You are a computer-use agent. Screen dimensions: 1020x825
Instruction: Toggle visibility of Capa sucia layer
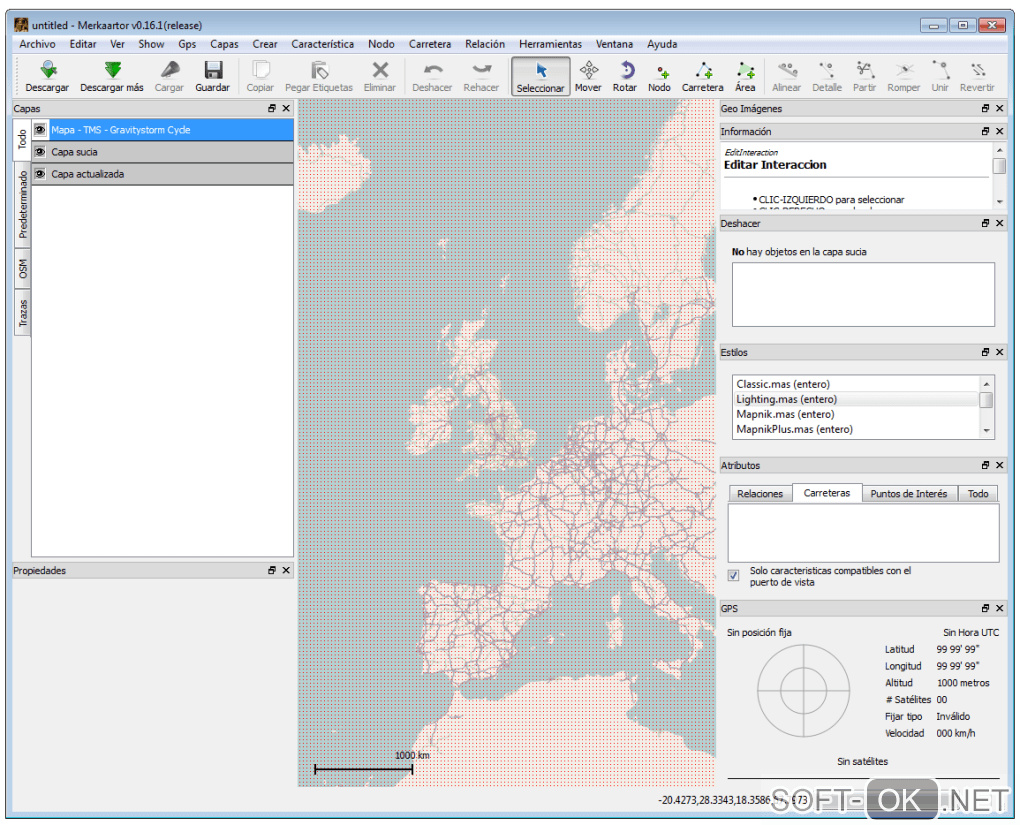pos(40,152)
